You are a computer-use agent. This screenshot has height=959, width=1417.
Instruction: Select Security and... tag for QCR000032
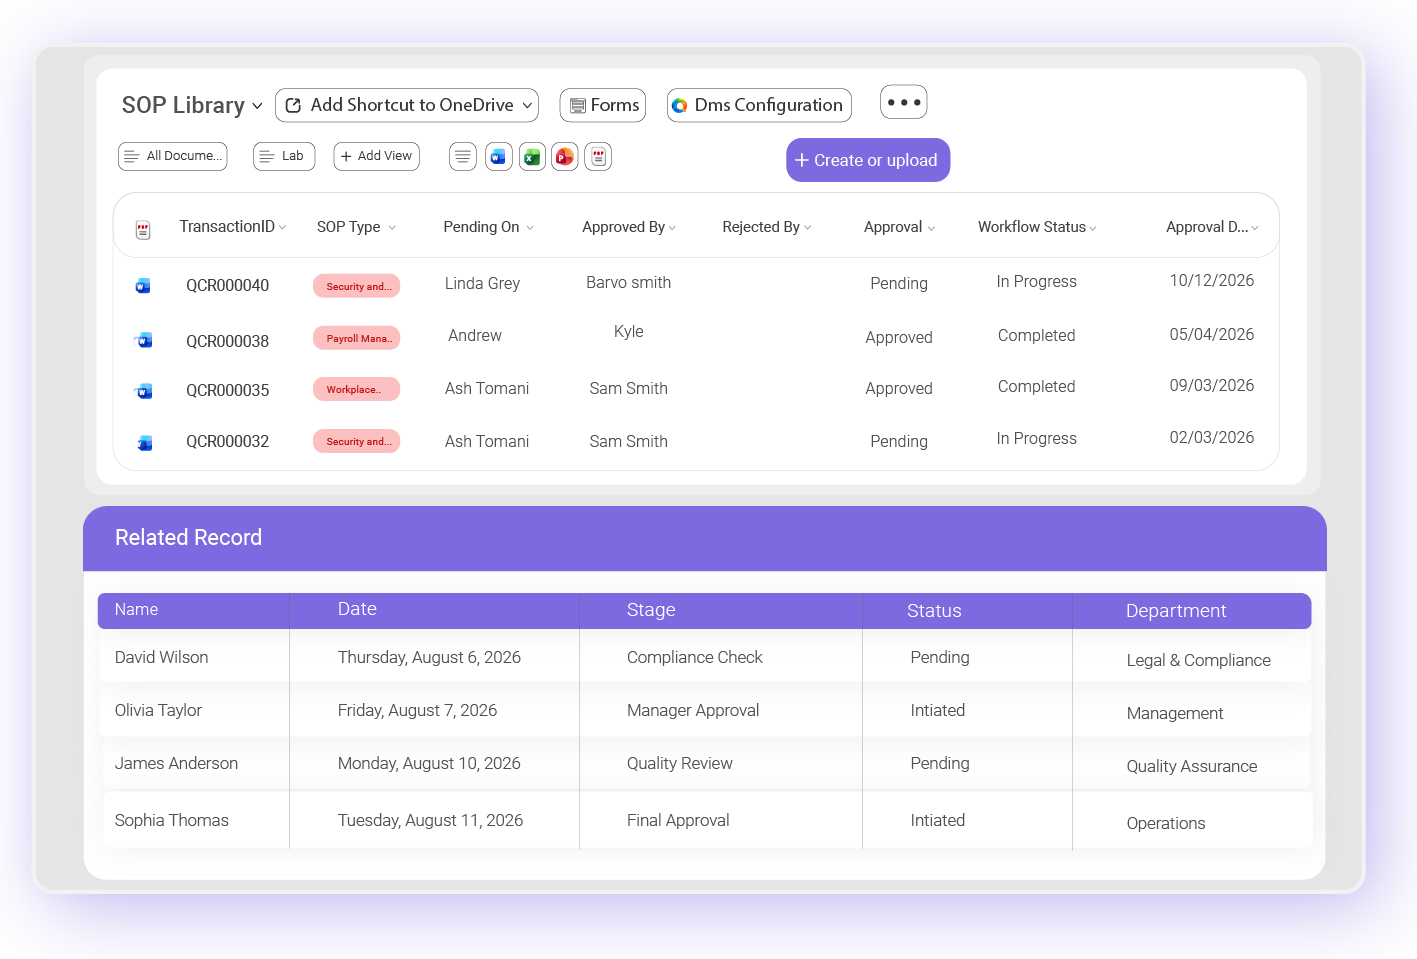pyautogui.click(x=357, y=441)
